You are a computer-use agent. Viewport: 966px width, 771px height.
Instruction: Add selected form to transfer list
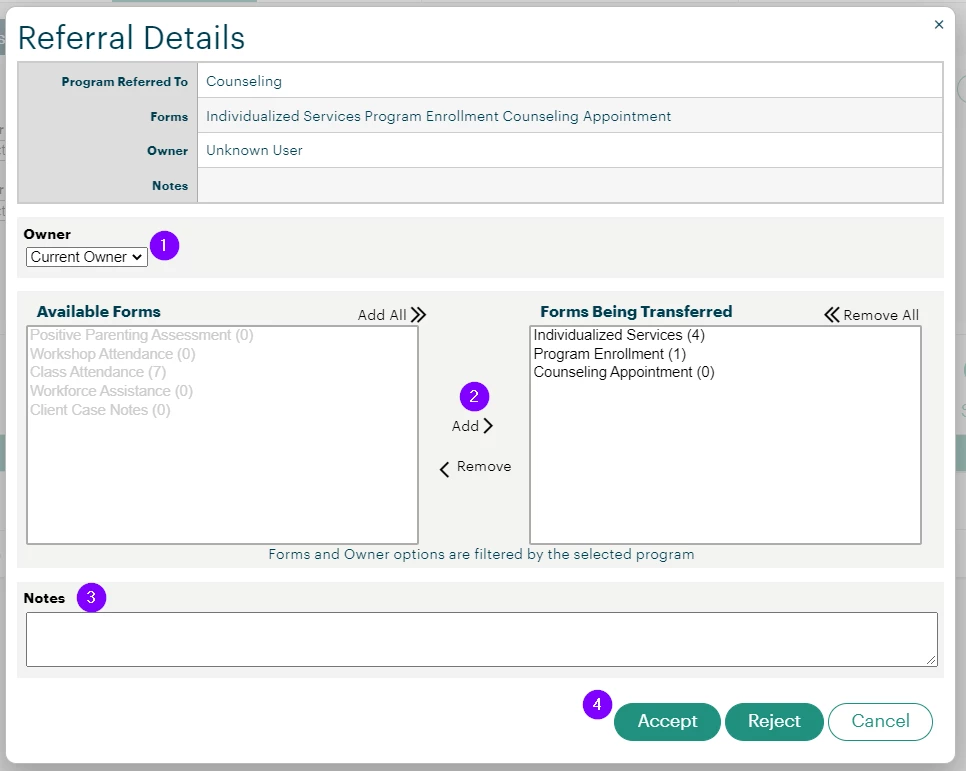tap(473, 426)
